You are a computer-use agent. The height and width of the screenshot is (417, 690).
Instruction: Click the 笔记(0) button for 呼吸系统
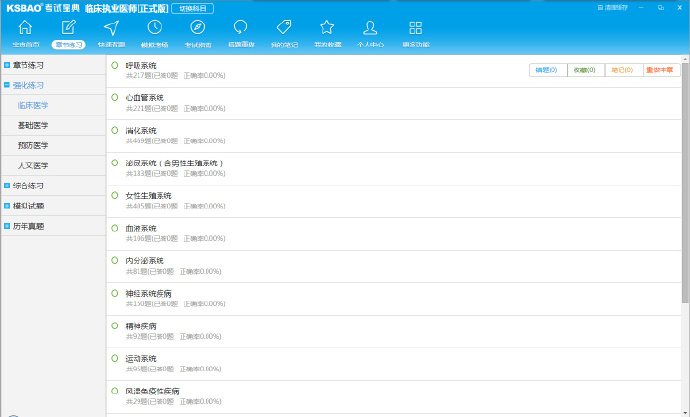(624, 70)
